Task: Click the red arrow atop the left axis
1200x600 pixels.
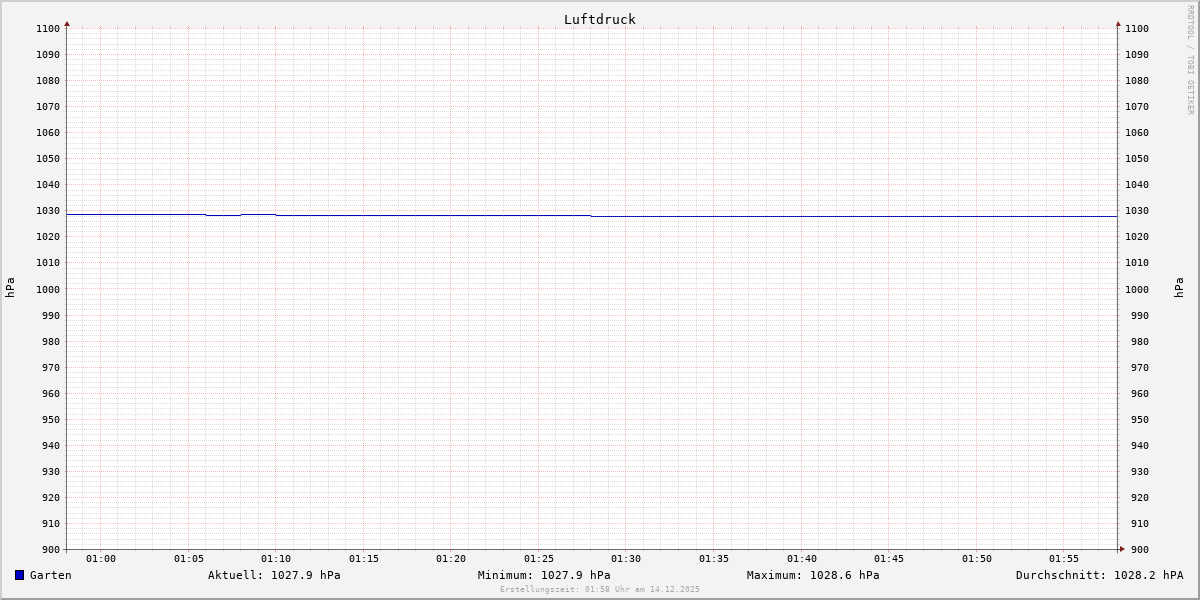Action: (x=67, y=23)
